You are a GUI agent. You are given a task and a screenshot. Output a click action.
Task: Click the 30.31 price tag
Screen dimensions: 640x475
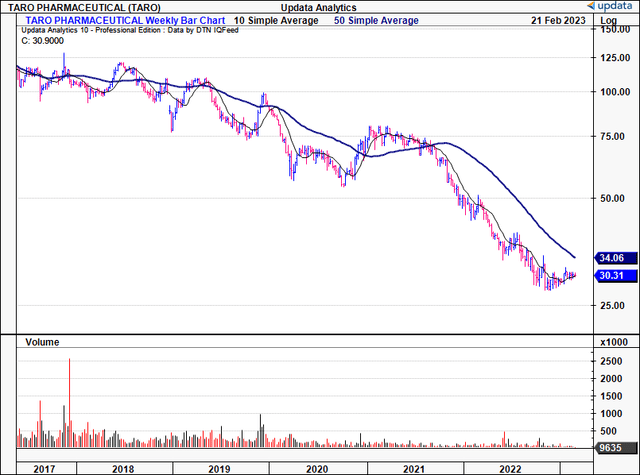[x=616, y=276]
